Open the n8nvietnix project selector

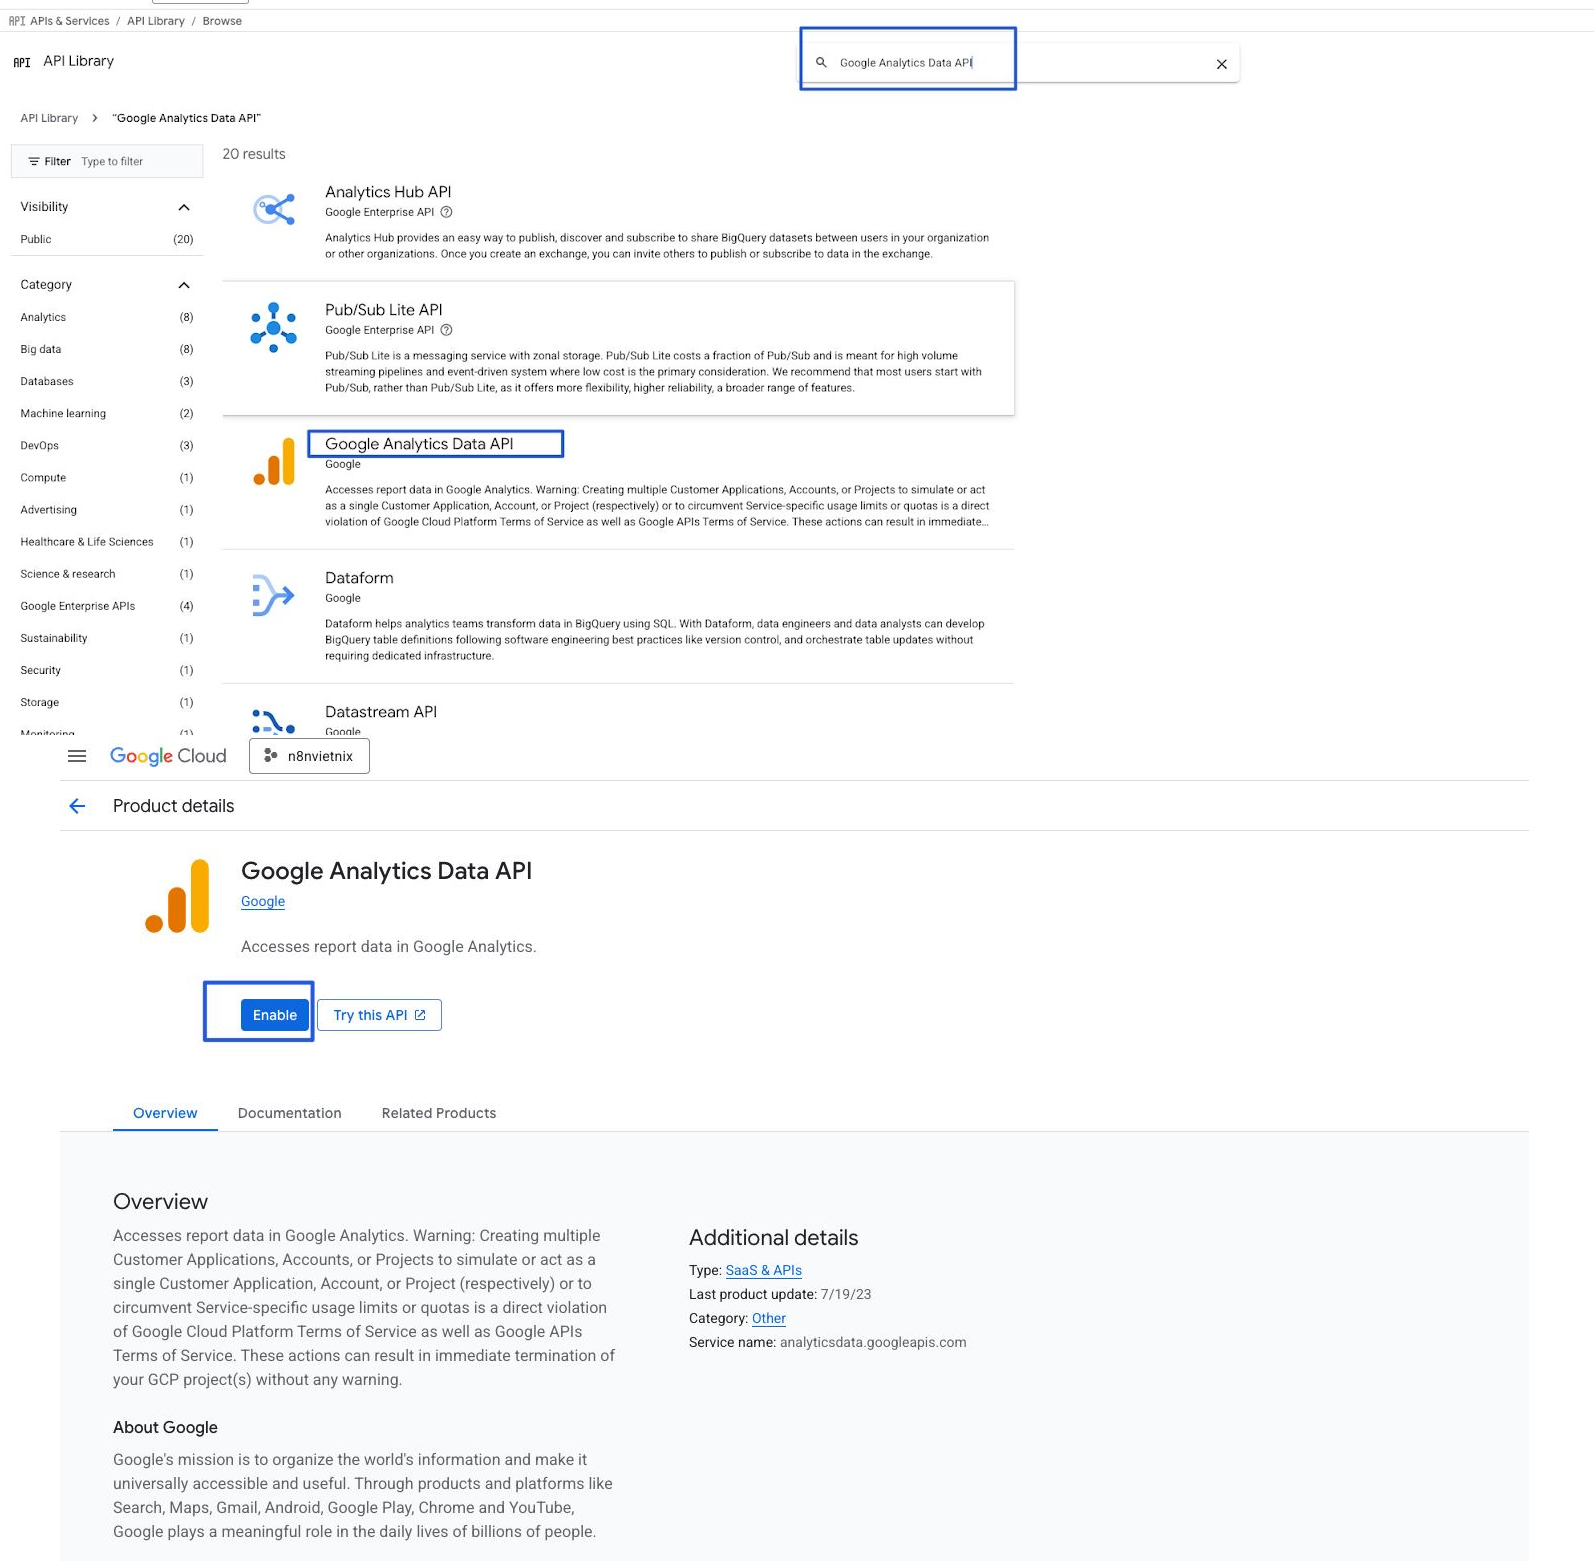click(309, 756)
